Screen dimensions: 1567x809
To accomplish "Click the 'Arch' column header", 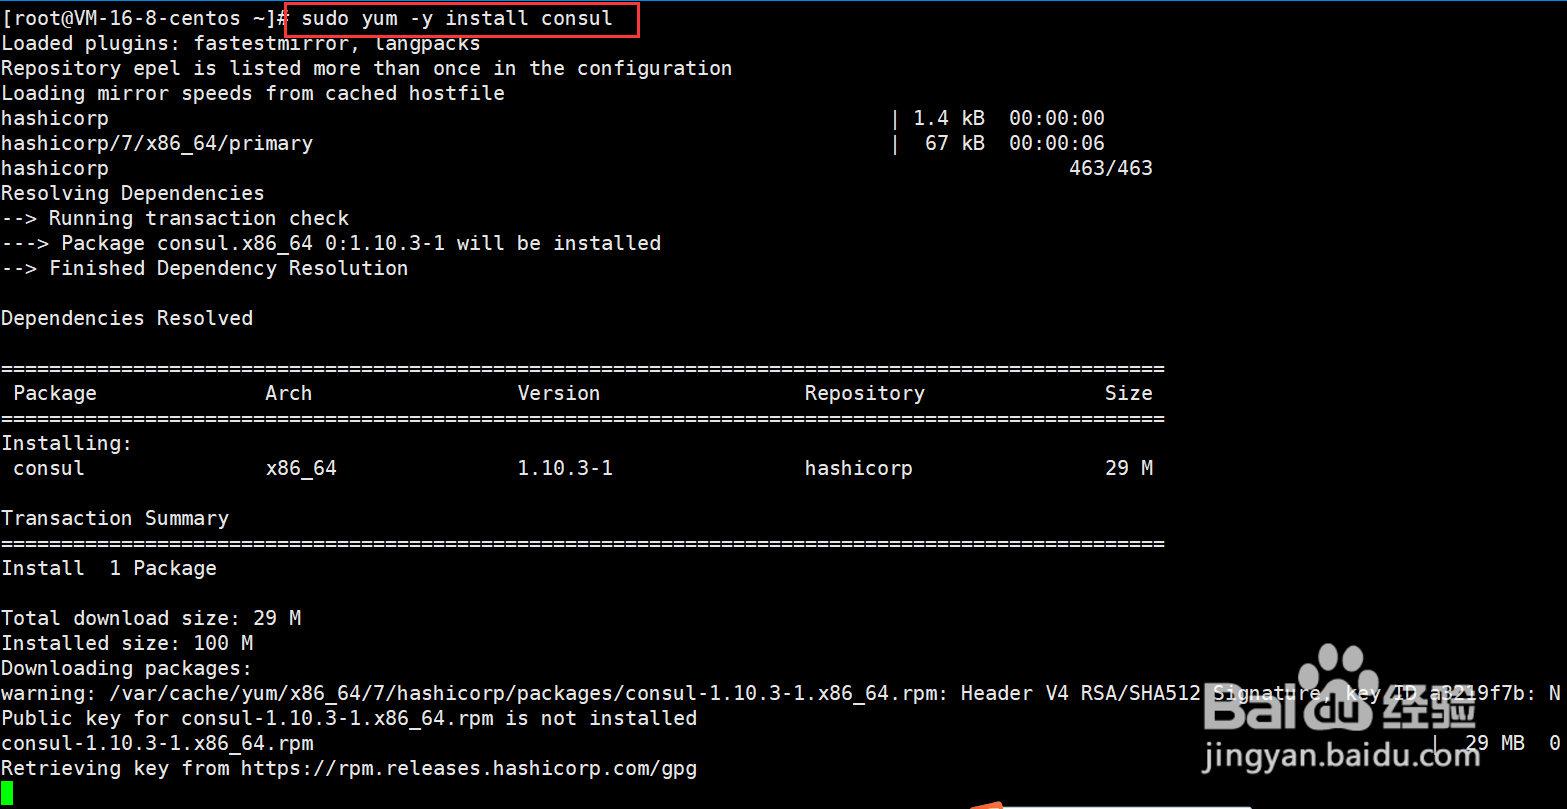I will click(x=289, y=394).
